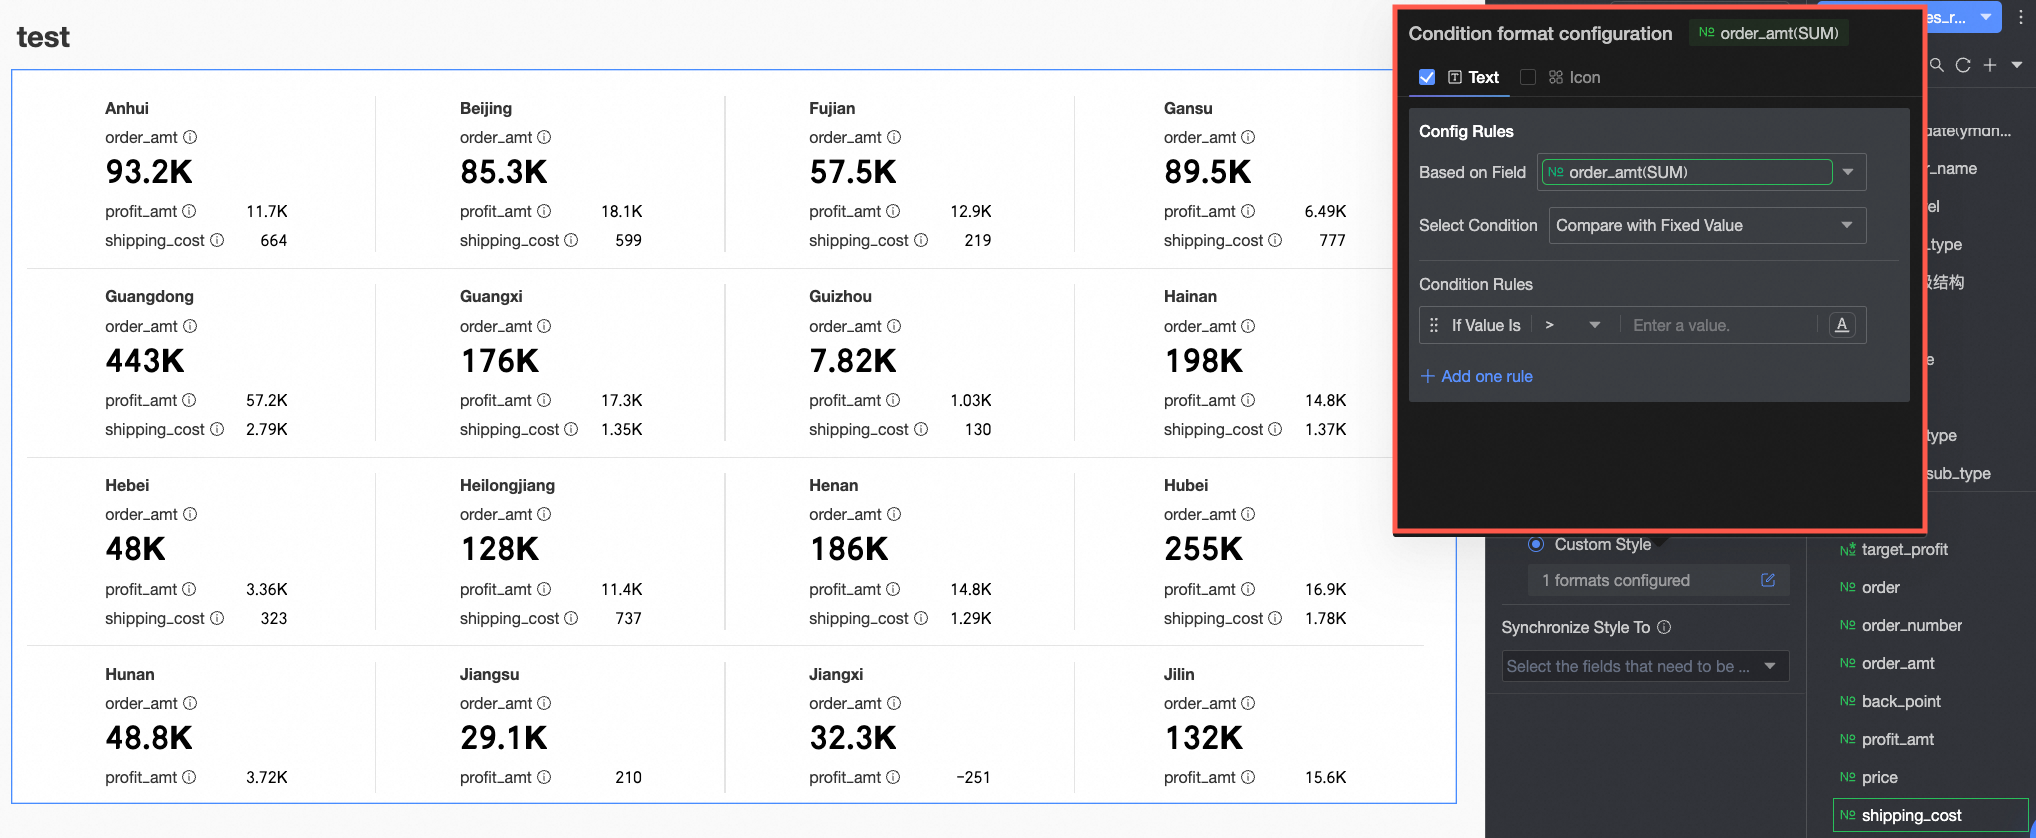
Task: Select the shipping_cost field in list
Action: point(1930,815)
